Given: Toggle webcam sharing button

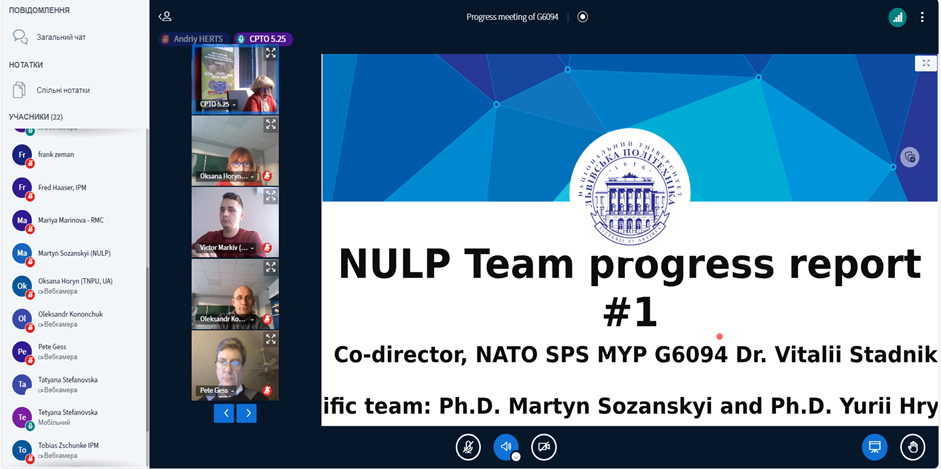Looking at the screenshot, I should [x=544, y=447].
